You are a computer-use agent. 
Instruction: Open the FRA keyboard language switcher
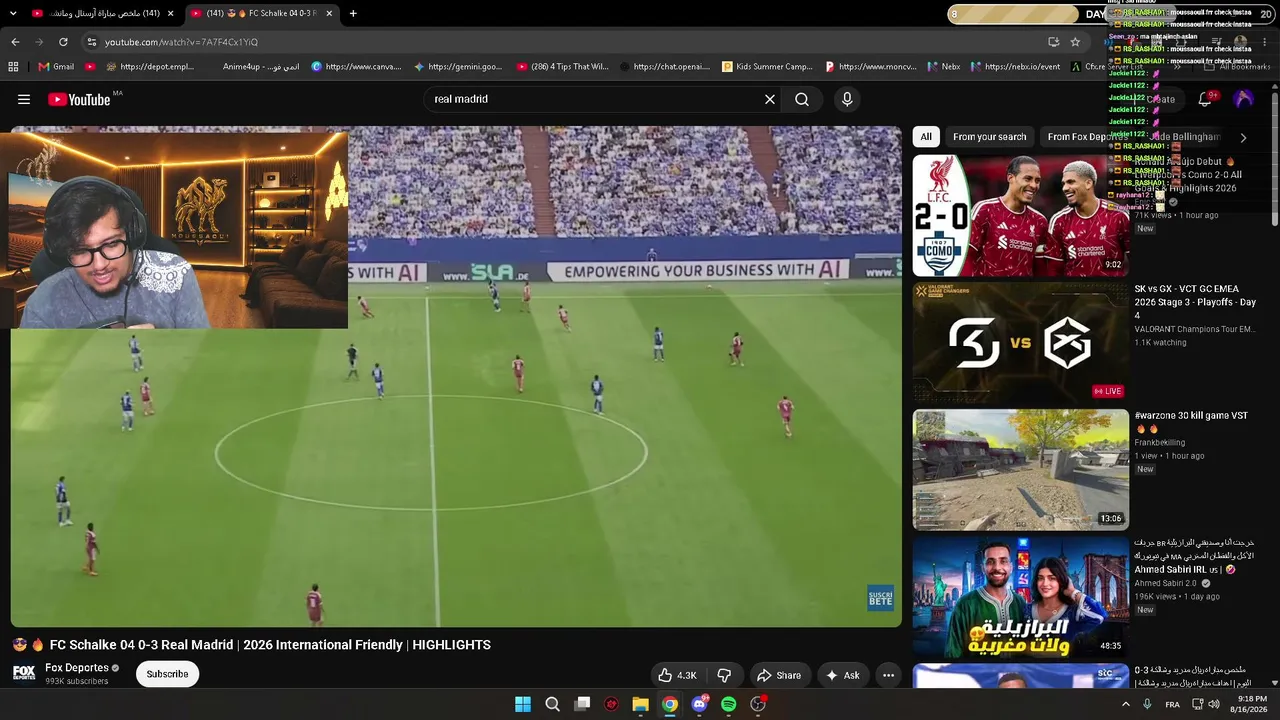pyautogui.click(x=1172, y=704)
